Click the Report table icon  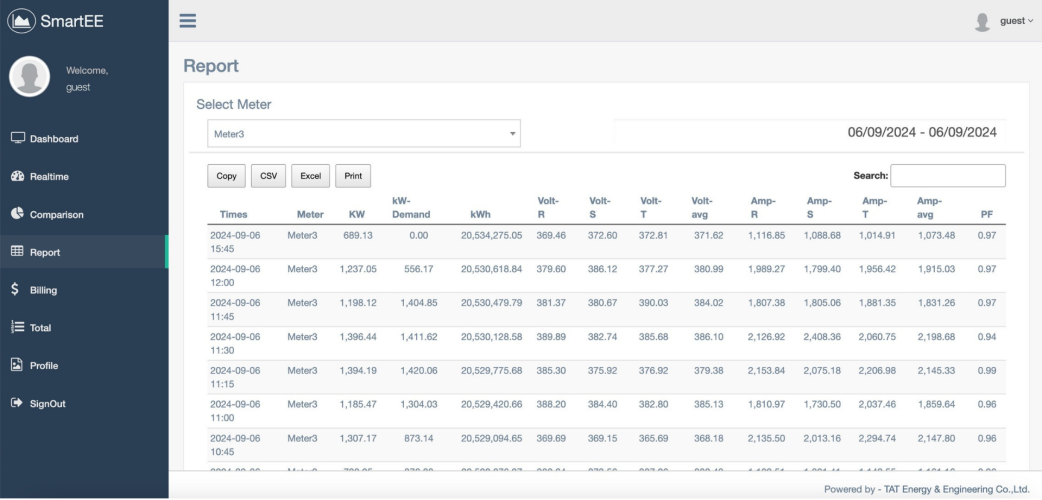click(17, 252)
